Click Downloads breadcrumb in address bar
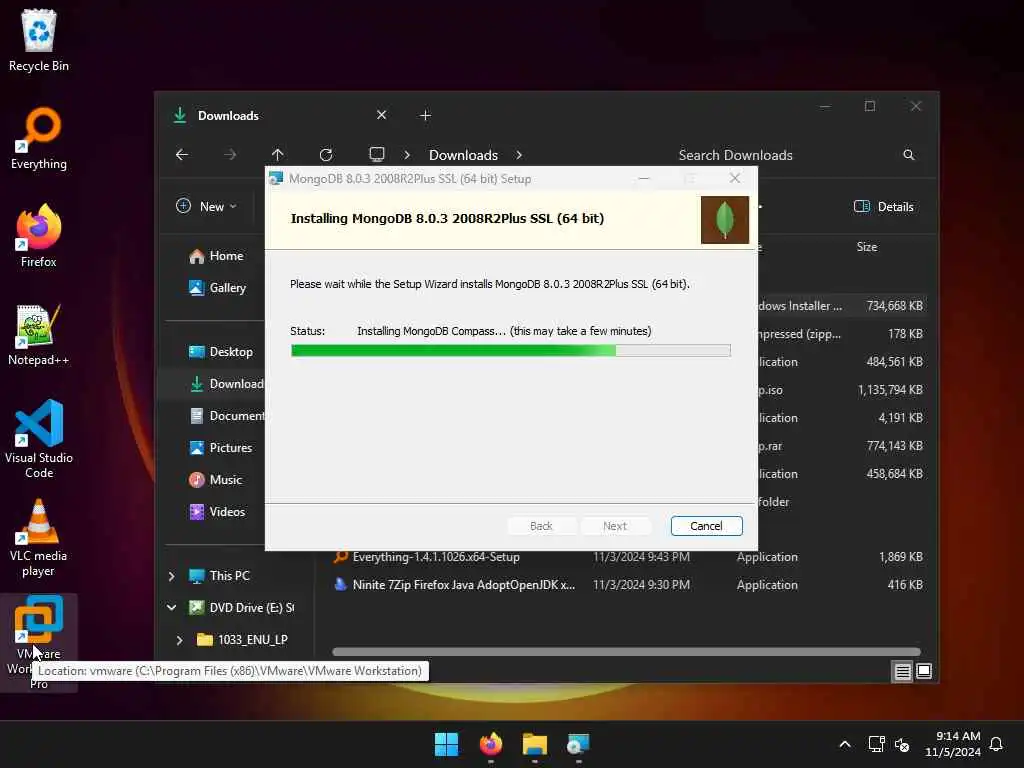 tap(463, 155)
